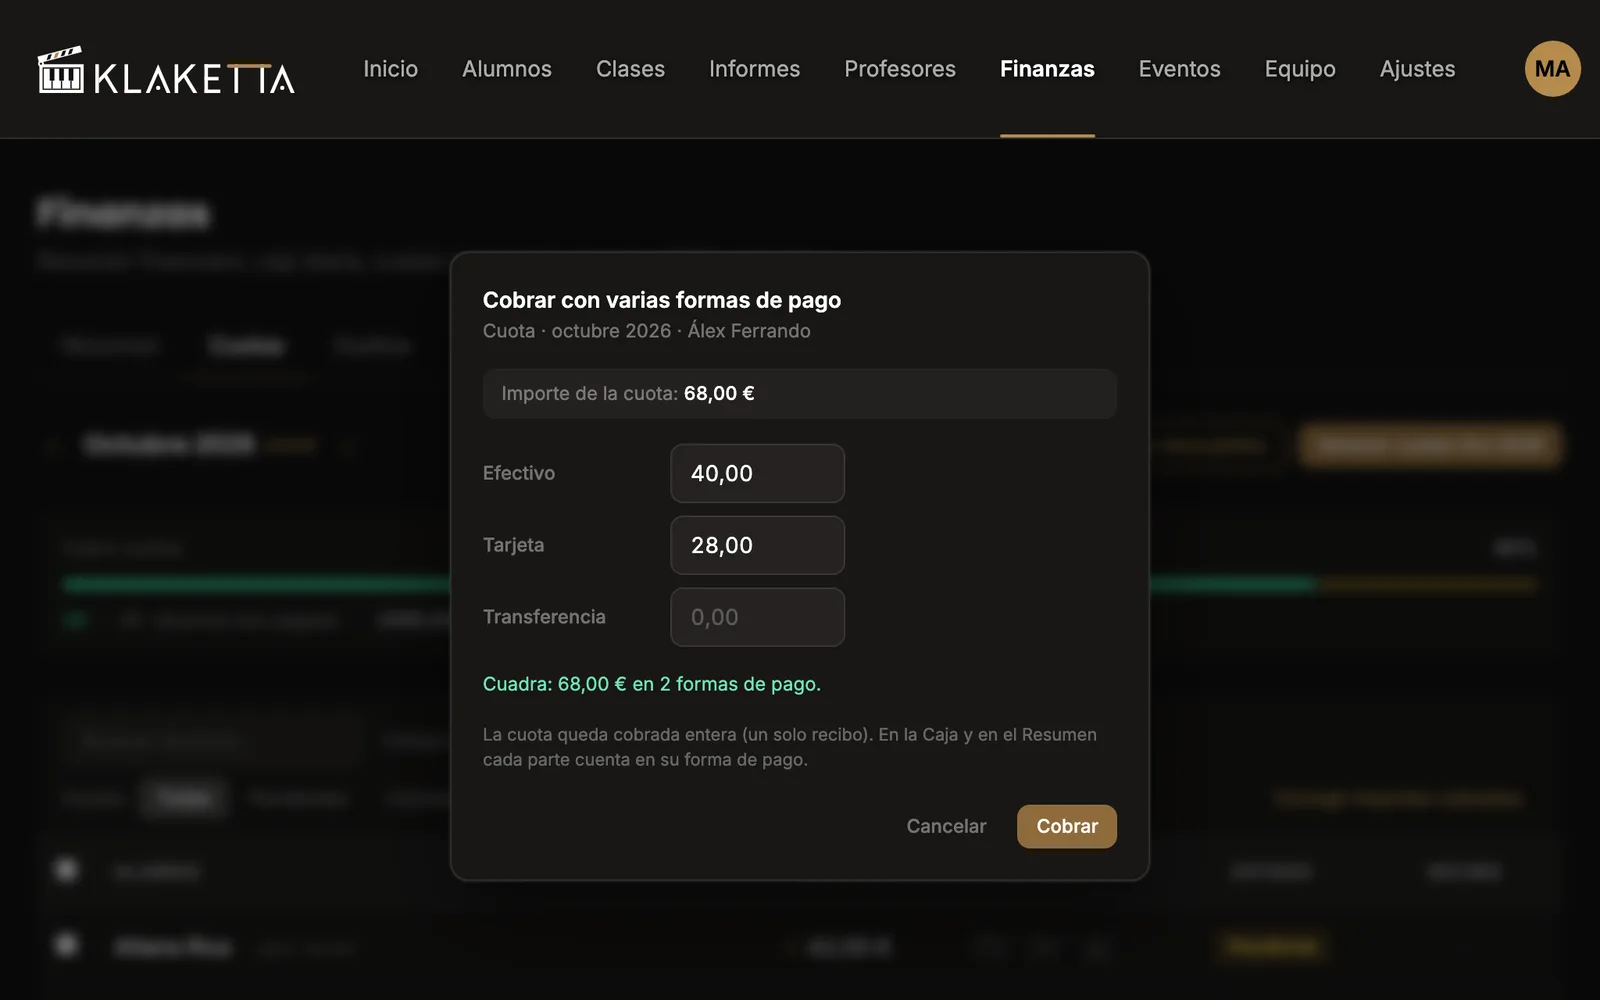This screenshot has height=1000, width=1600.
Task: Open the Profesores section
Action: 900,69
